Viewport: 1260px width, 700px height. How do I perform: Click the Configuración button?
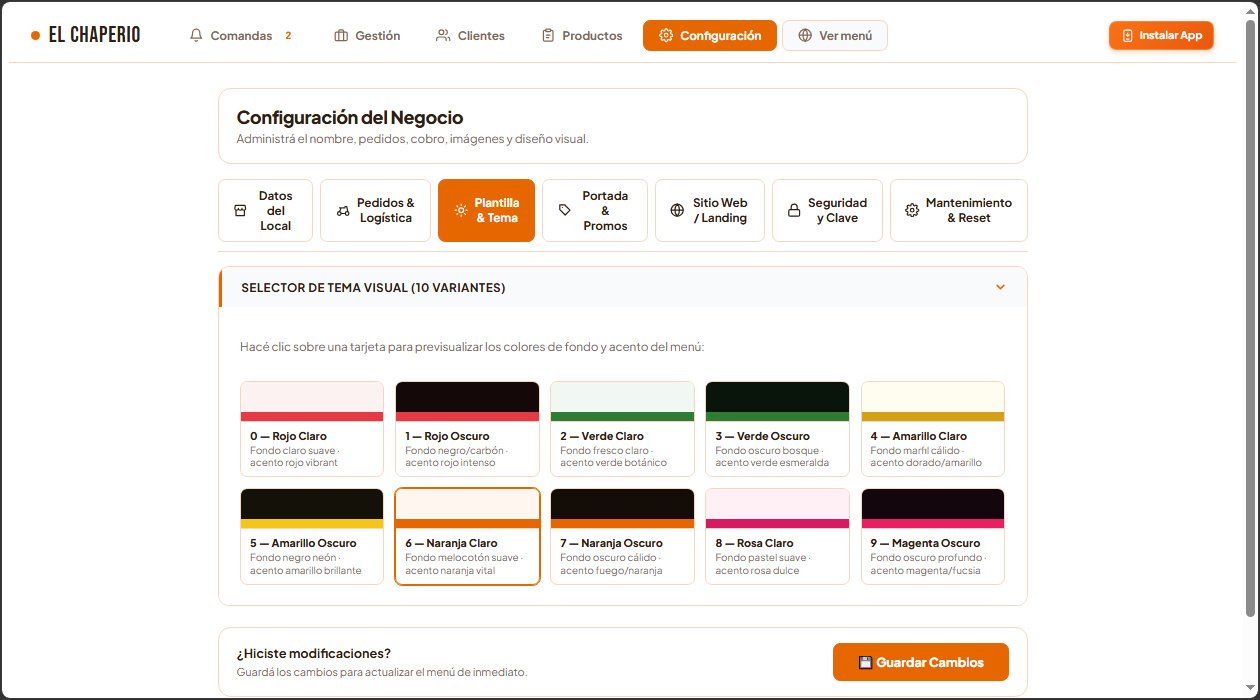pos(710,35)
